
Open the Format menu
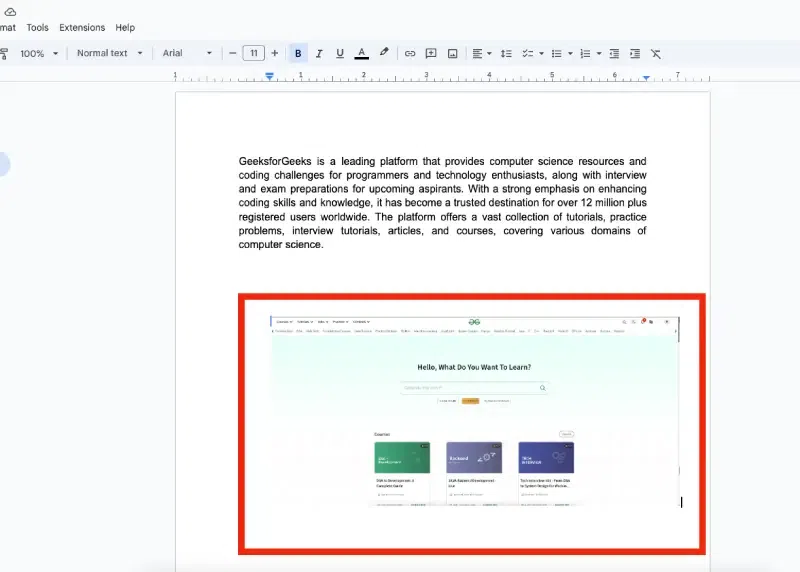7,28
